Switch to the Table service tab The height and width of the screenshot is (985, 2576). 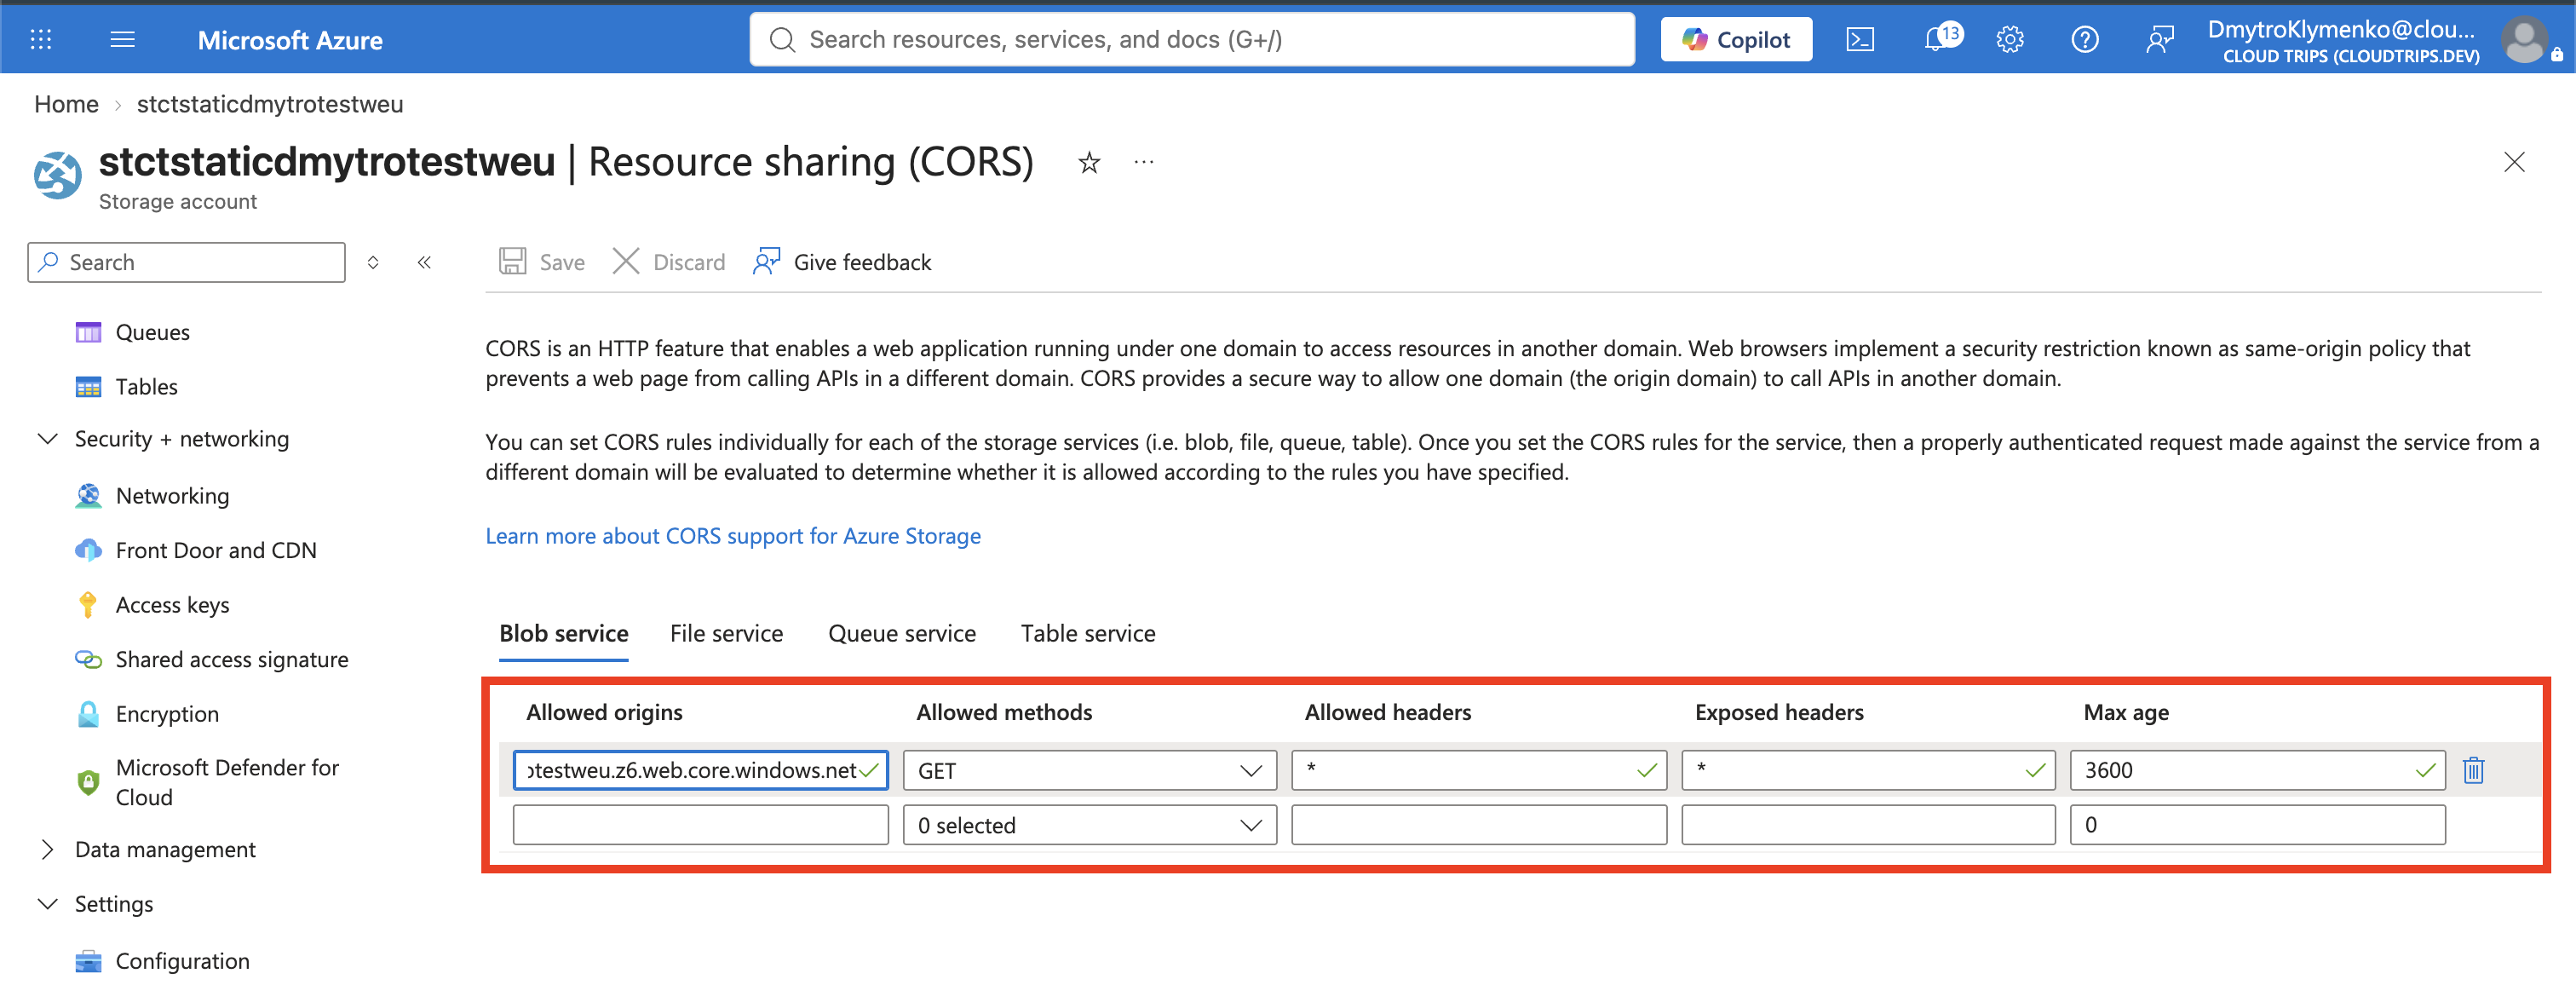coord(1088,634)
